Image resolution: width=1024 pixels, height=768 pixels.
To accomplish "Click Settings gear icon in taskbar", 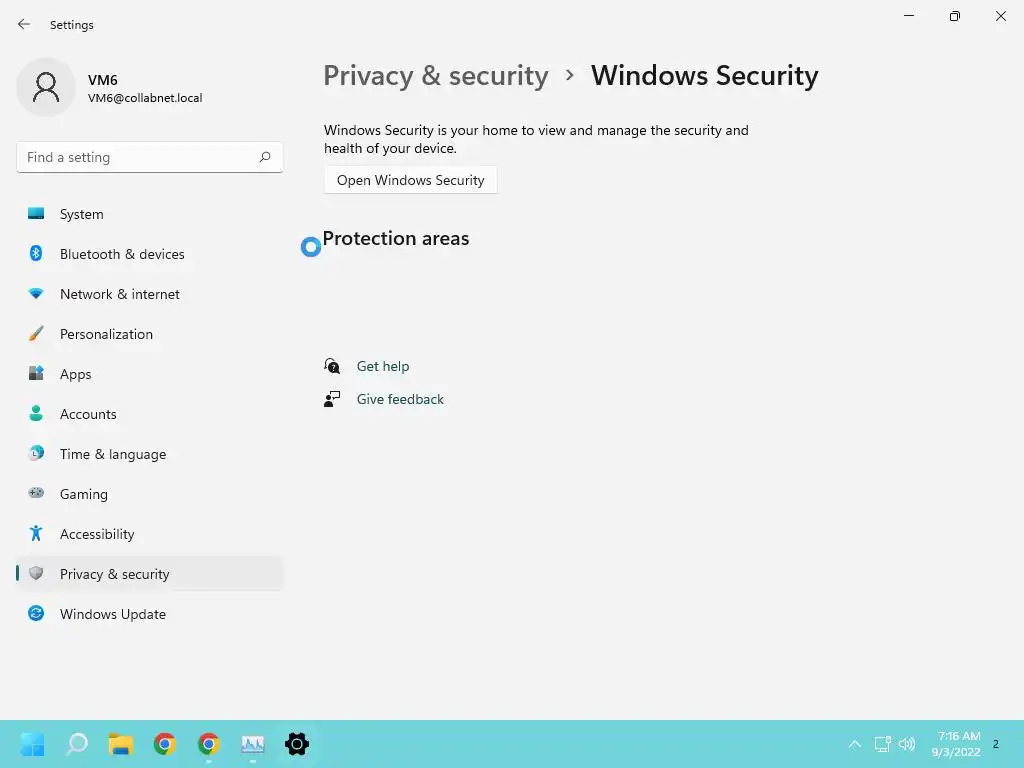I will [296, 744].
